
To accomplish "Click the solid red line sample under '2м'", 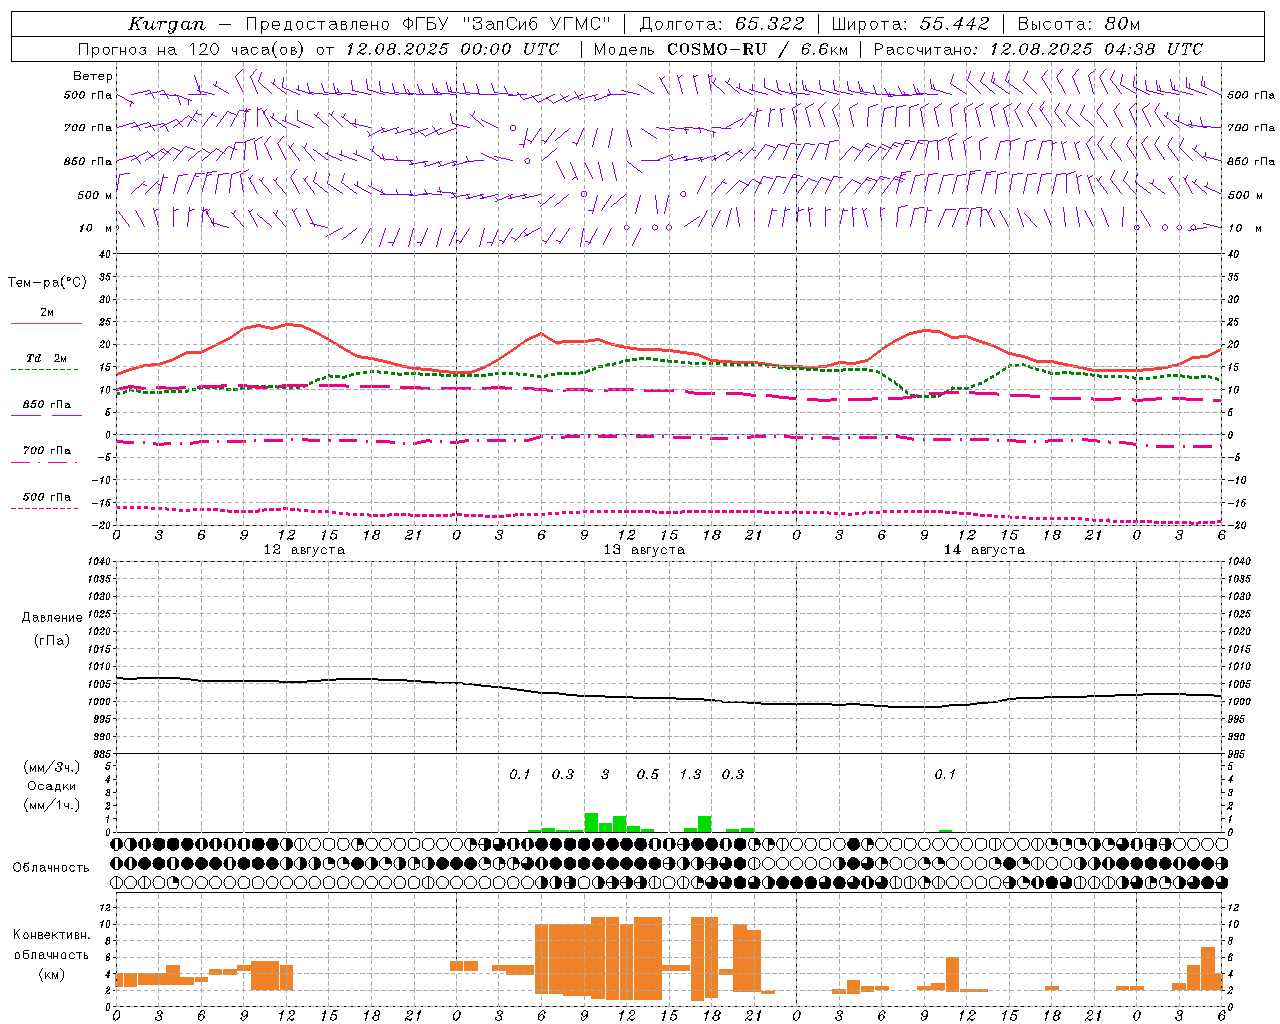I will click(x=46, y=324).
